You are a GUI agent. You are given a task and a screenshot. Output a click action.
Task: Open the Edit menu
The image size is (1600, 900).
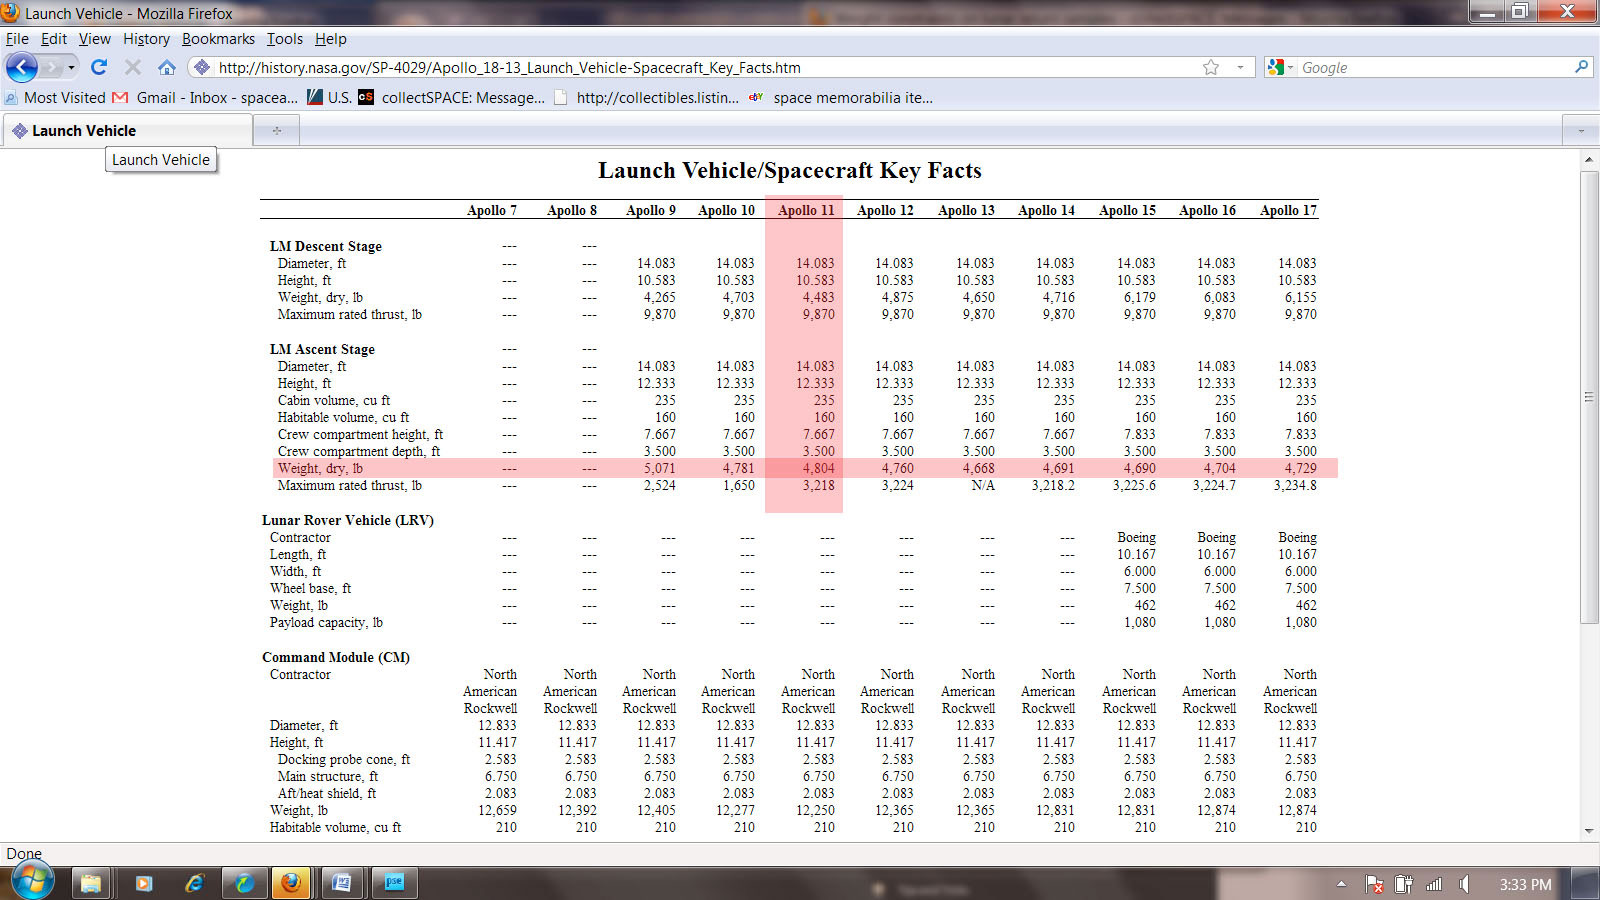54,39
